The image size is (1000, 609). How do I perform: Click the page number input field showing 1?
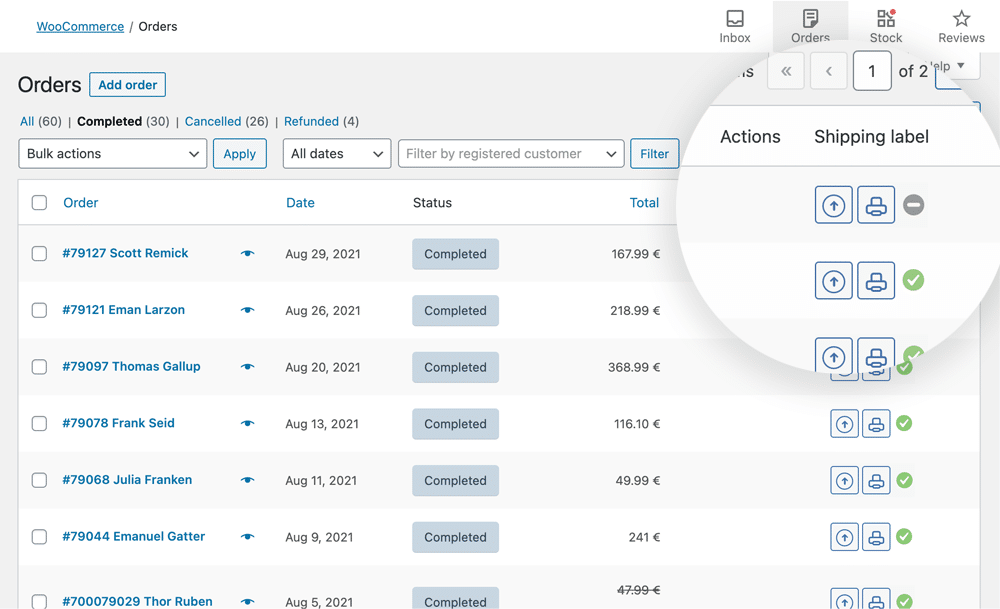(873, 70)
